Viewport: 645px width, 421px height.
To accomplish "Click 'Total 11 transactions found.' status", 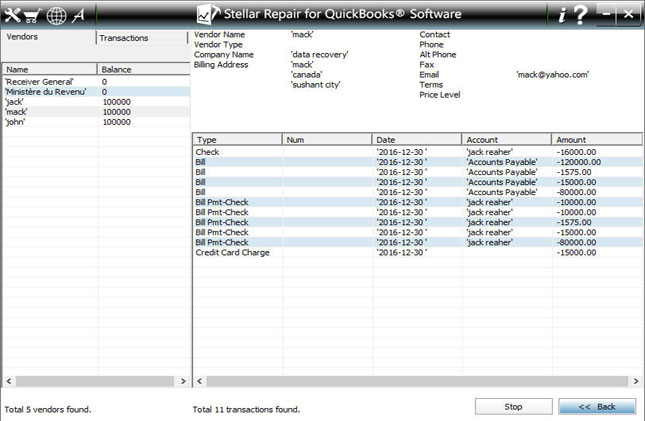I will pos(246,409).
